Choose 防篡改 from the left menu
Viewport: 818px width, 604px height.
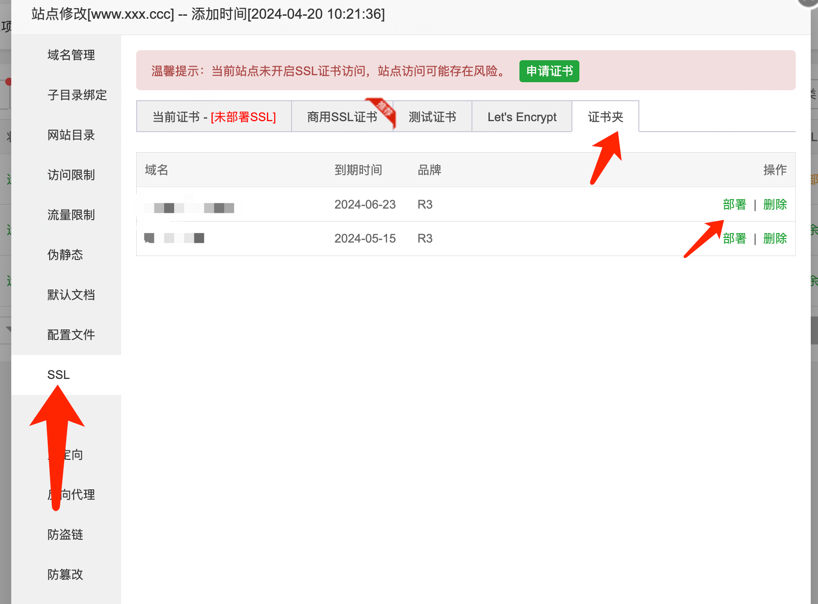[65, 575]
